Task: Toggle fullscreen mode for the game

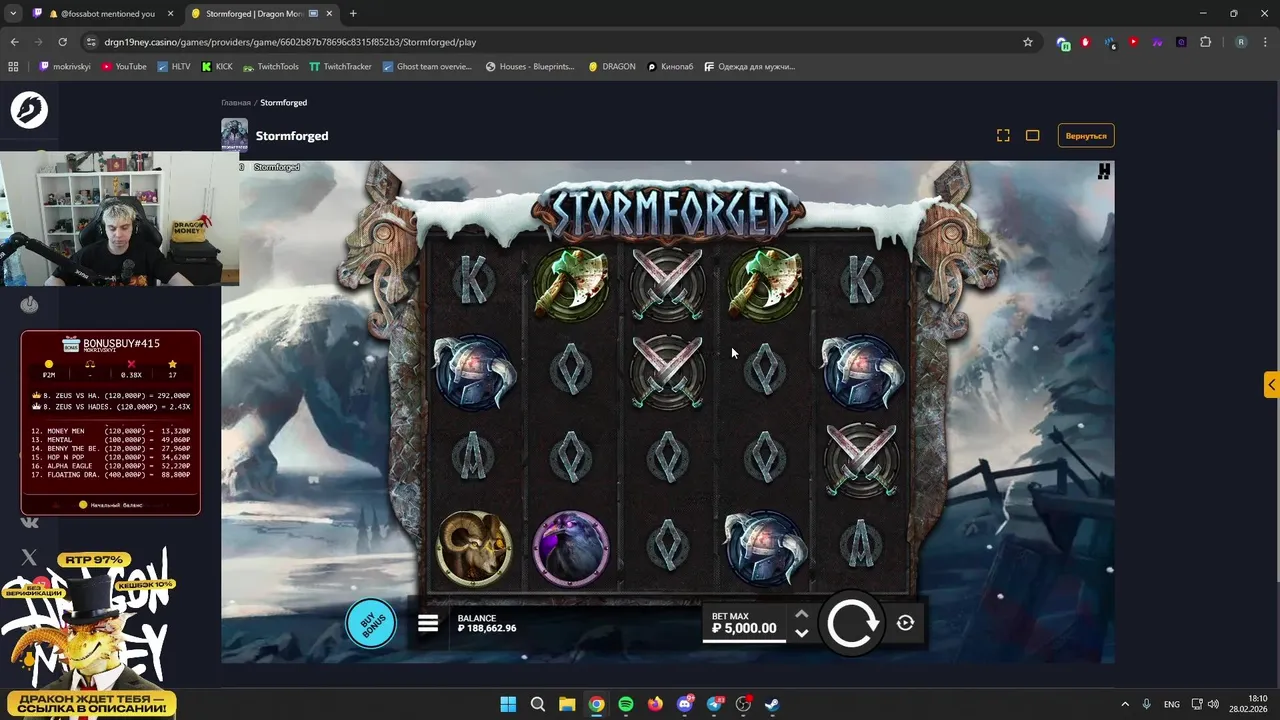Action: [x=1003, y=135]
